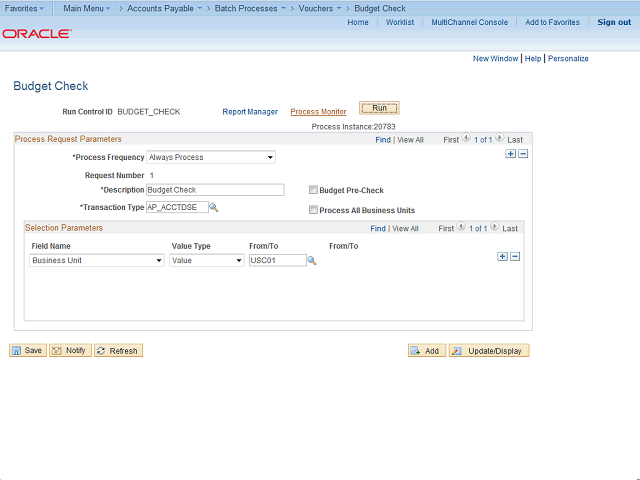Viewport: 640px width, 480px height.
Task: Click the Run button
Action: (x=379, y=108)
